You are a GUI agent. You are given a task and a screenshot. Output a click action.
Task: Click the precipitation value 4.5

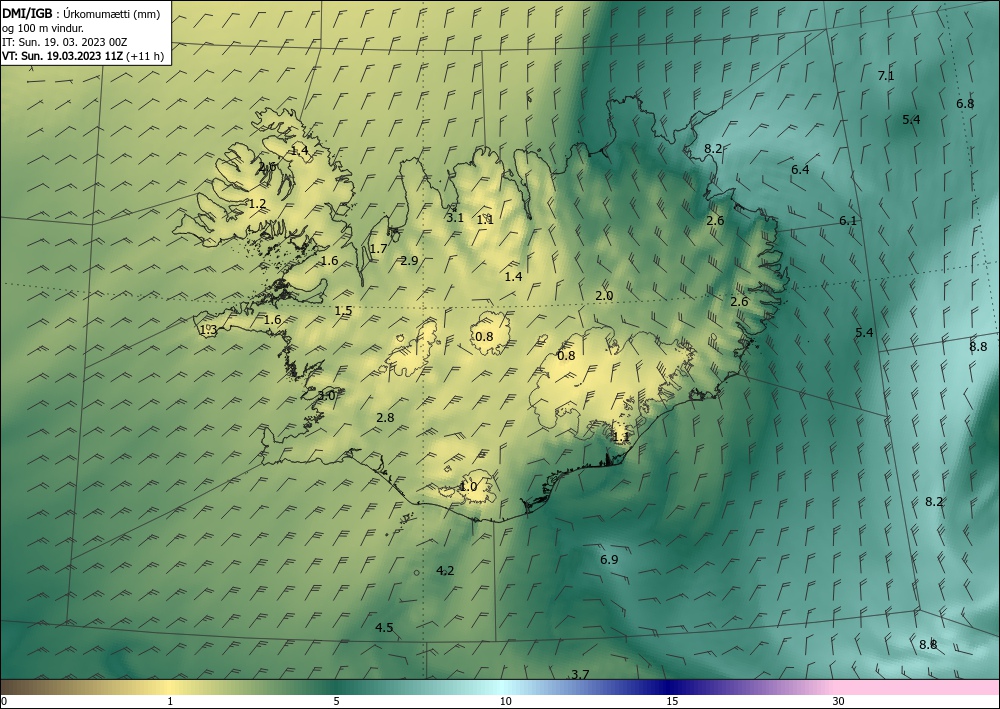pos(384,628)
